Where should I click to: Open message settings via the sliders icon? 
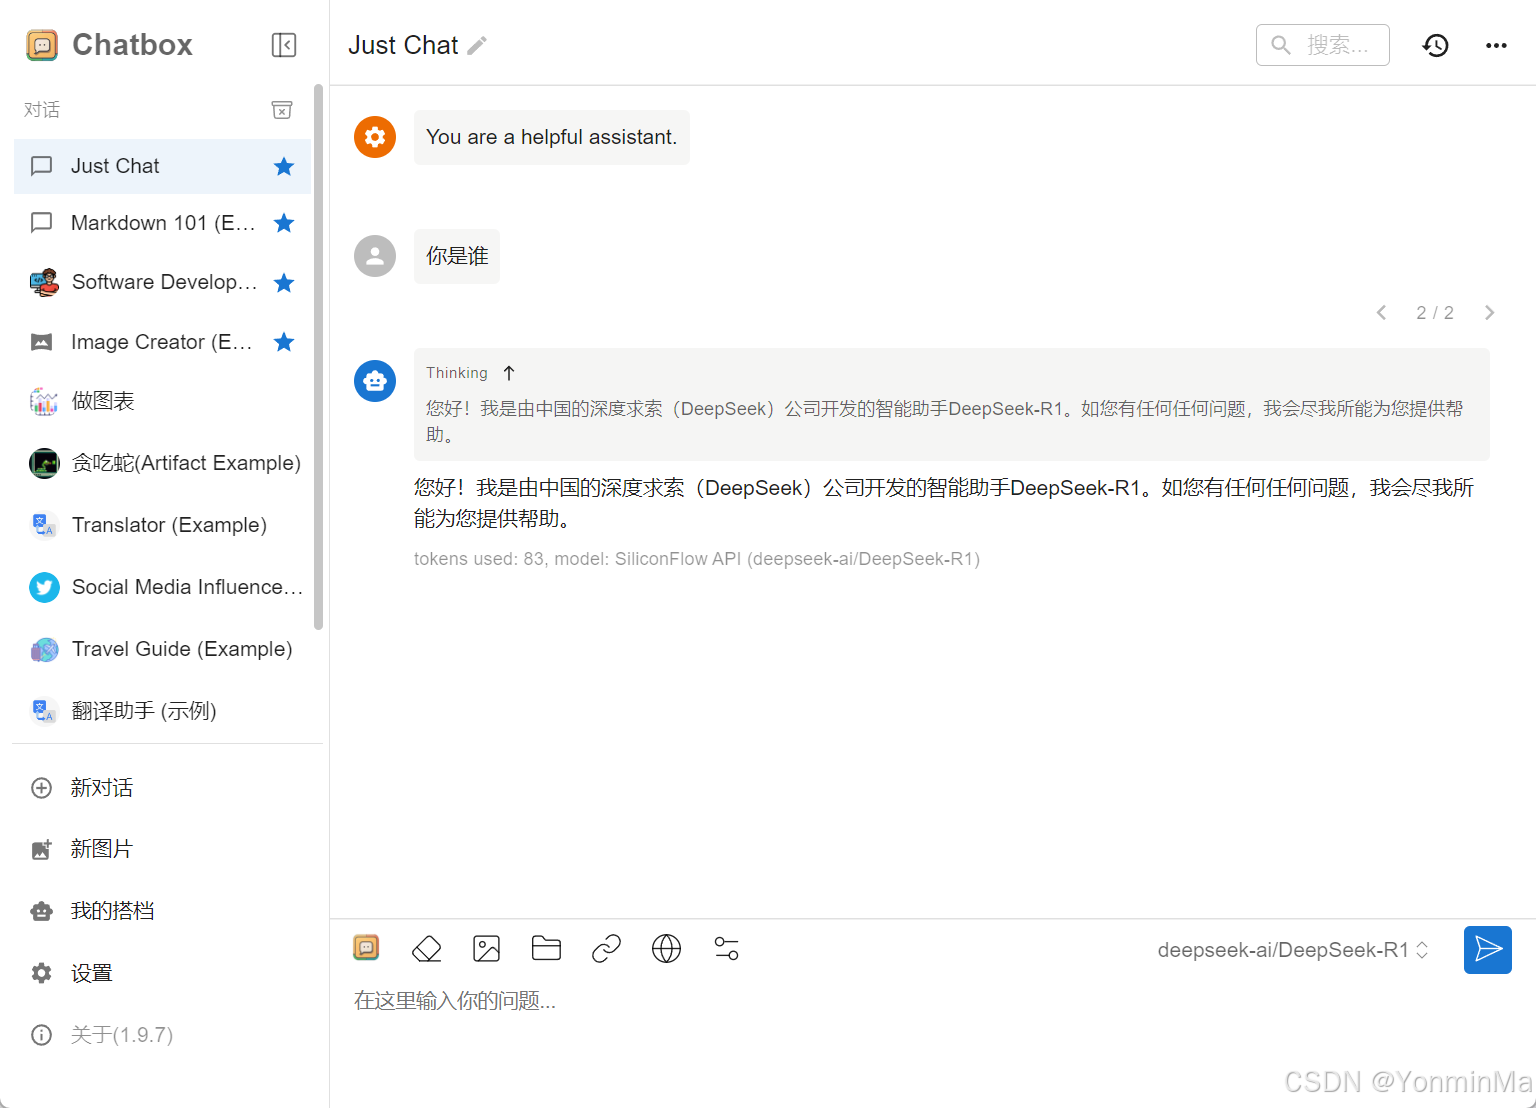(x=726, y=948)
